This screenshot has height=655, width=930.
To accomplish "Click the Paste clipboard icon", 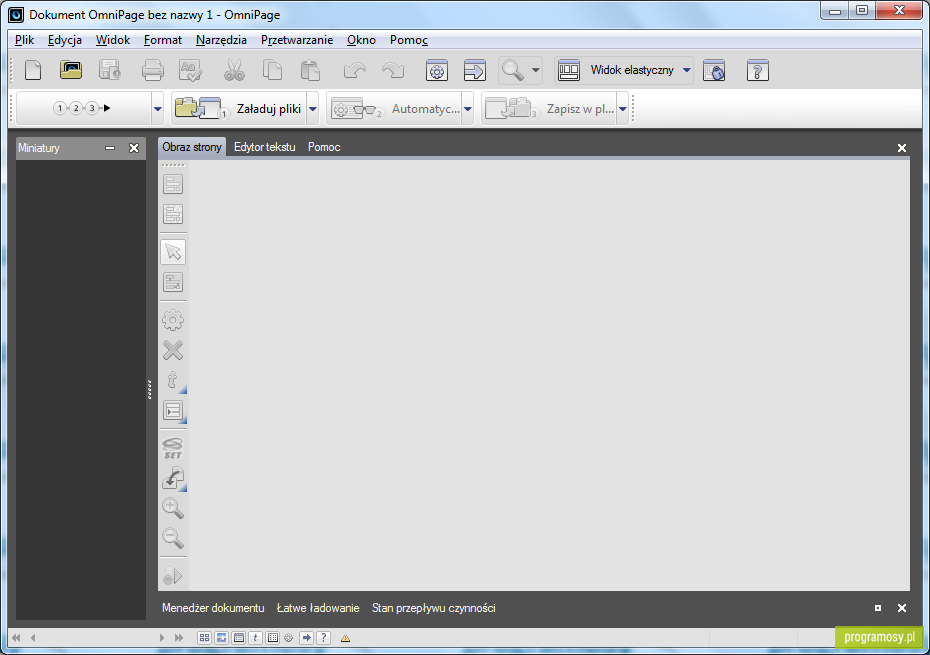I will tap(310, 70).
